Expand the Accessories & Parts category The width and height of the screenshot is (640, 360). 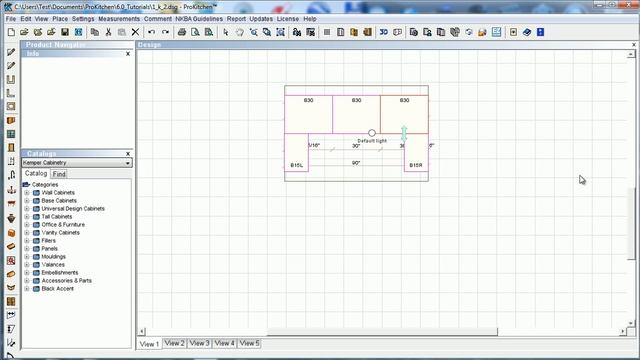(x=27, y=281)
